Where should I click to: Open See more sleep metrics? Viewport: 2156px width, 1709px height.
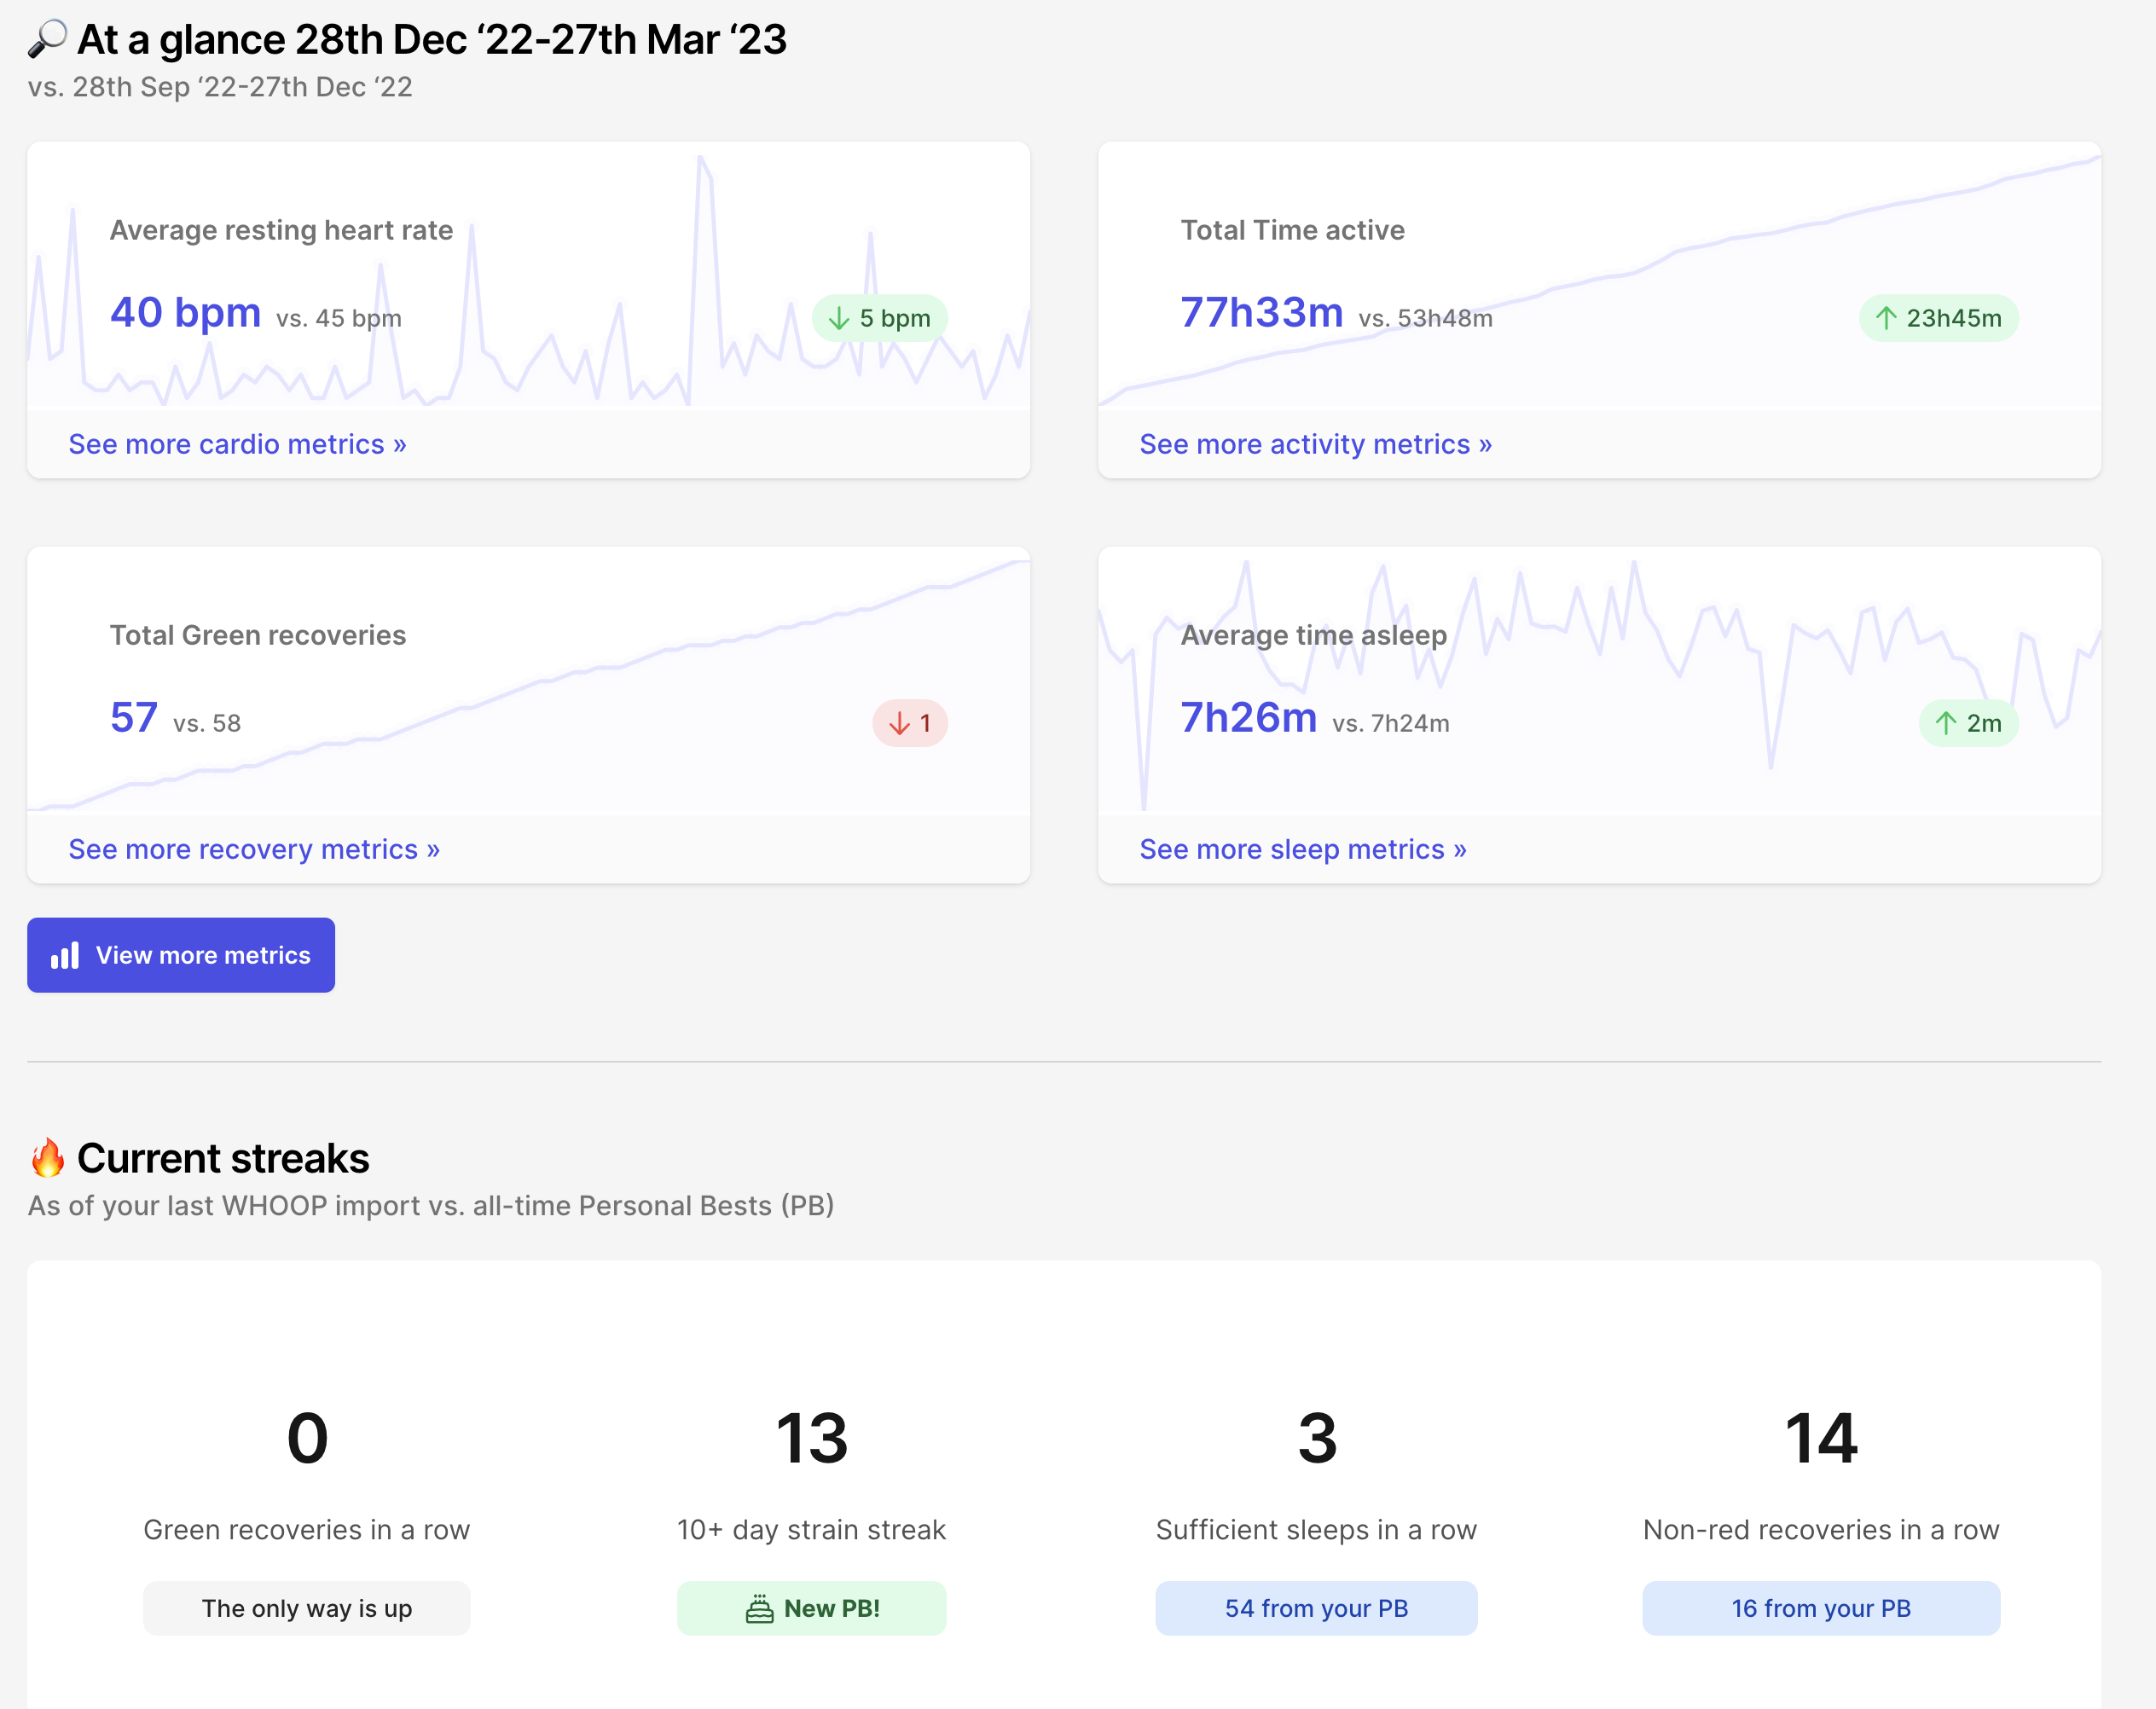tap(1303, 849)
